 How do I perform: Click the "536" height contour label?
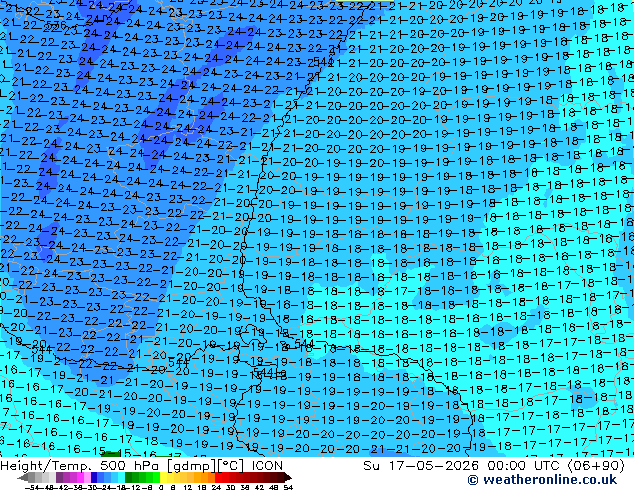[x=56, y=25]
